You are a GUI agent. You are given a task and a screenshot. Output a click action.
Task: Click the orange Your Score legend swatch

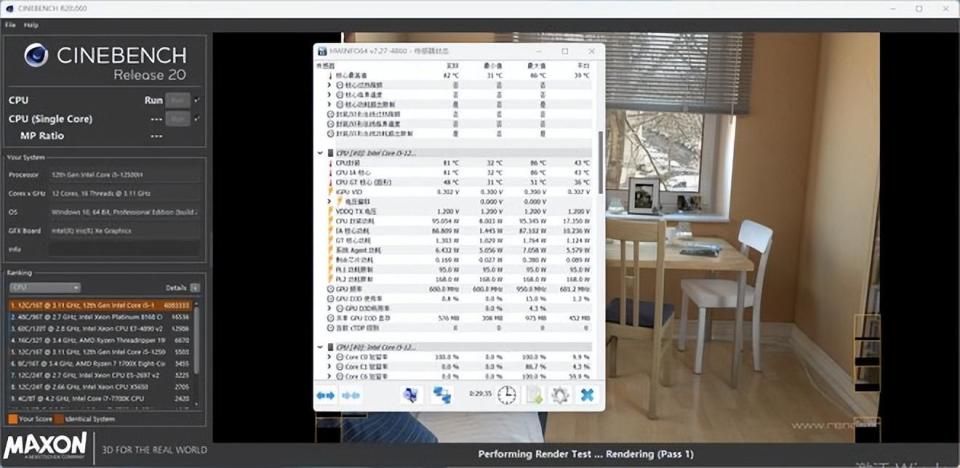pos(13,419)
